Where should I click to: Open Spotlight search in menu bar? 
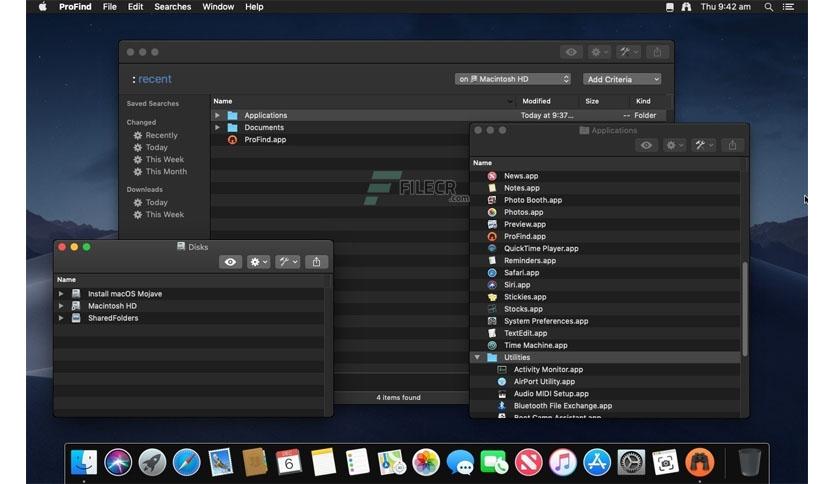(769, 7)
